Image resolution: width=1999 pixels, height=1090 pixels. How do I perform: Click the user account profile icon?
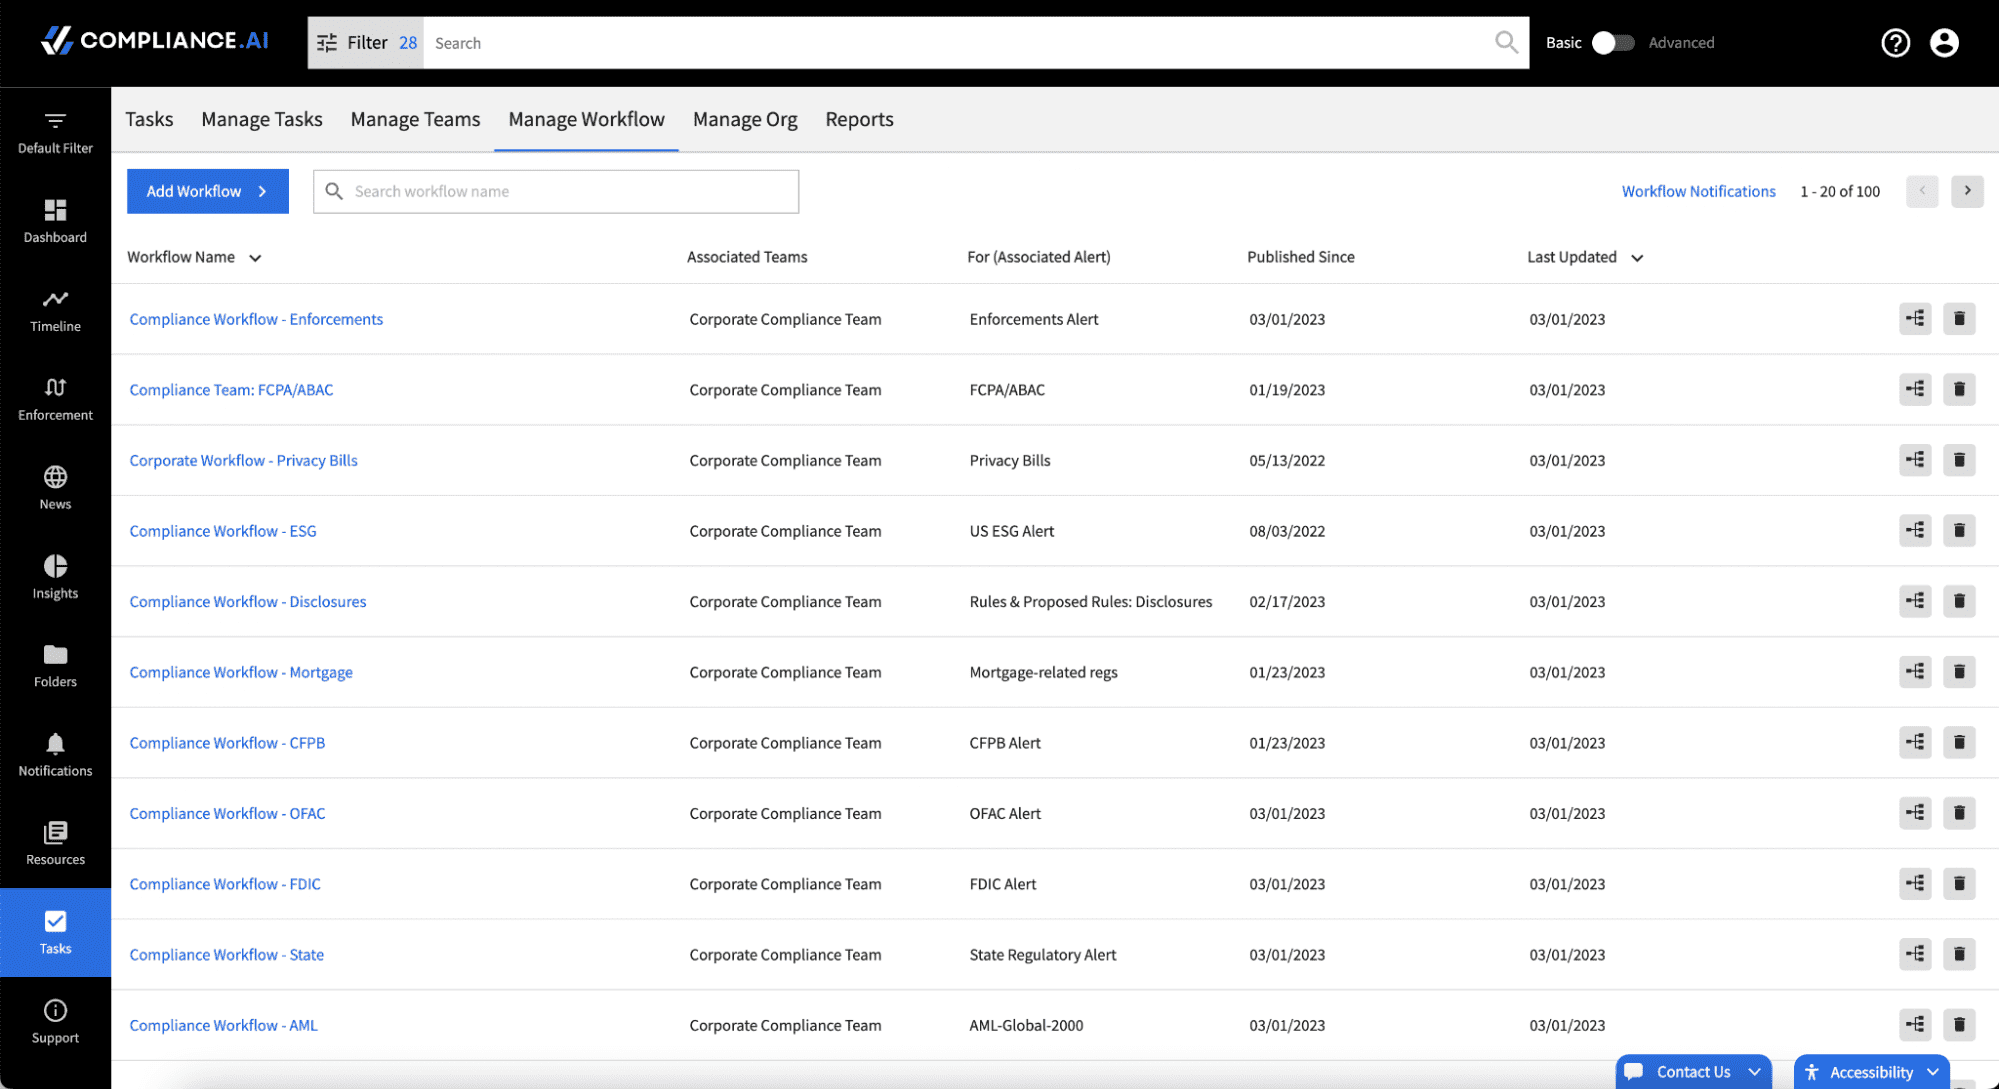tap(1944, 43)
